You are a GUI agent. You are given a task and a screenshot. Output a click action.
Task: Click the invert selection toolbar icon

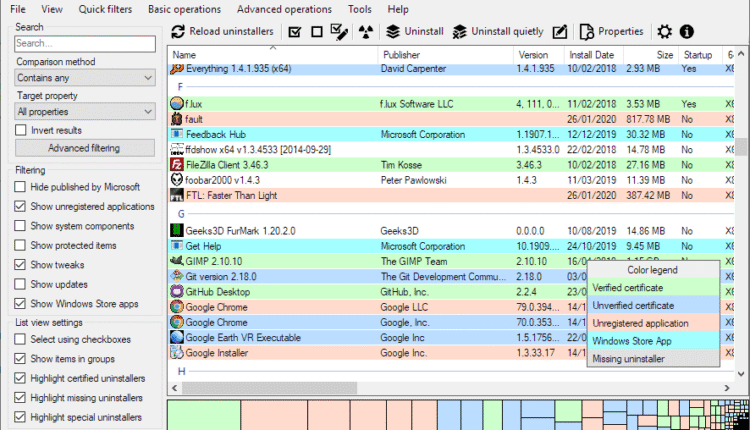pos(339,32)
